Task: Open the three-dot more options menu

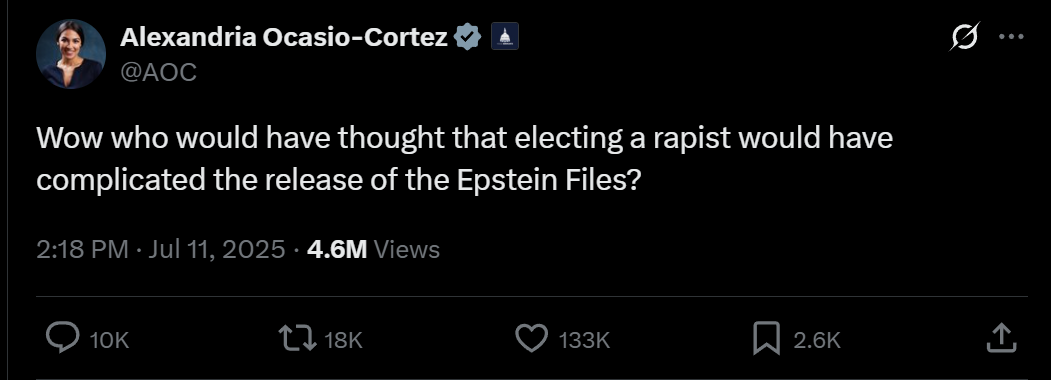Action: 1011,37
